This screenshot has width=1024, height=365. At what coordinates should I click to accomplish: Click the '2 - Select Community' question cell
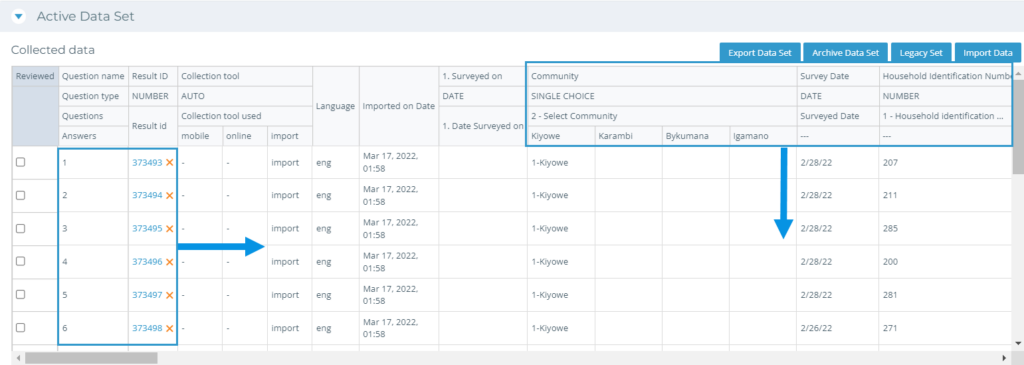click(x=662, y=116)
